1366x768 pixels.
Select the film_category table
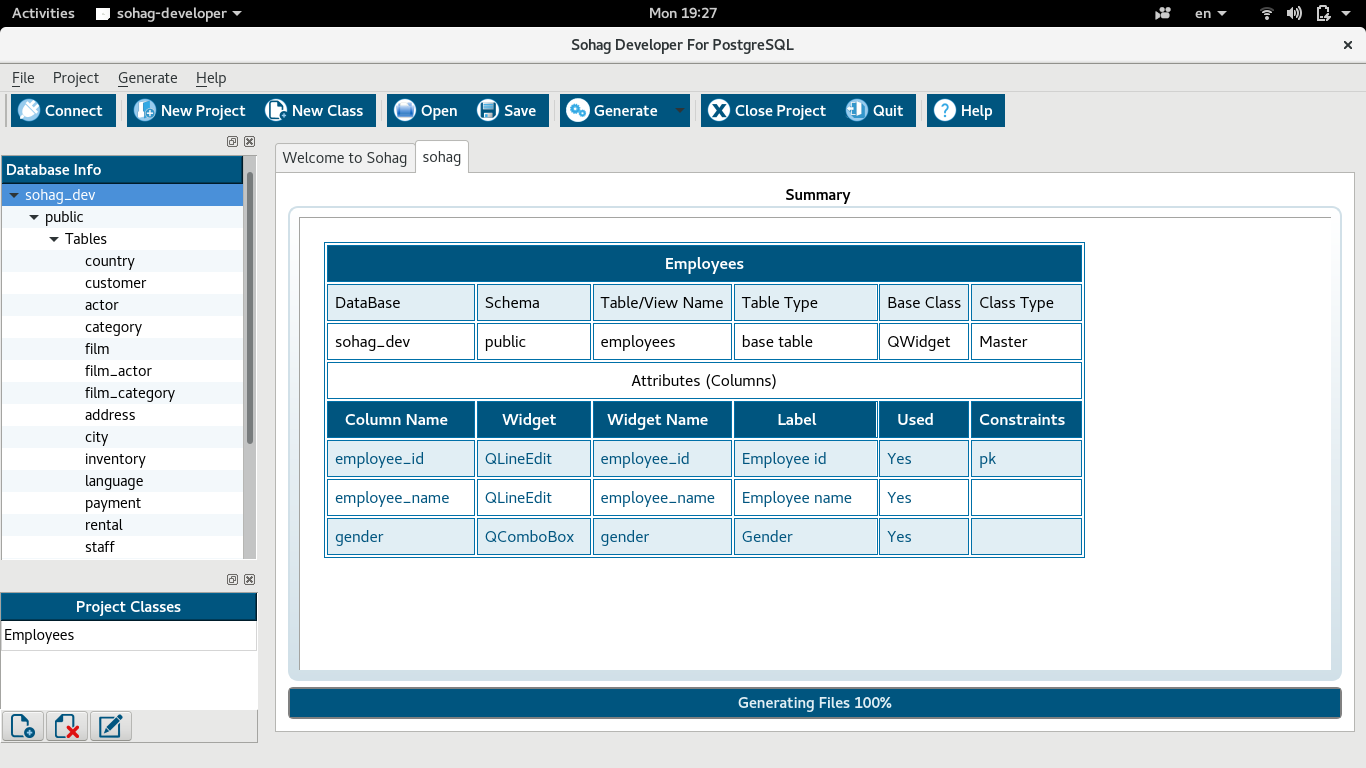click(130, 393)
